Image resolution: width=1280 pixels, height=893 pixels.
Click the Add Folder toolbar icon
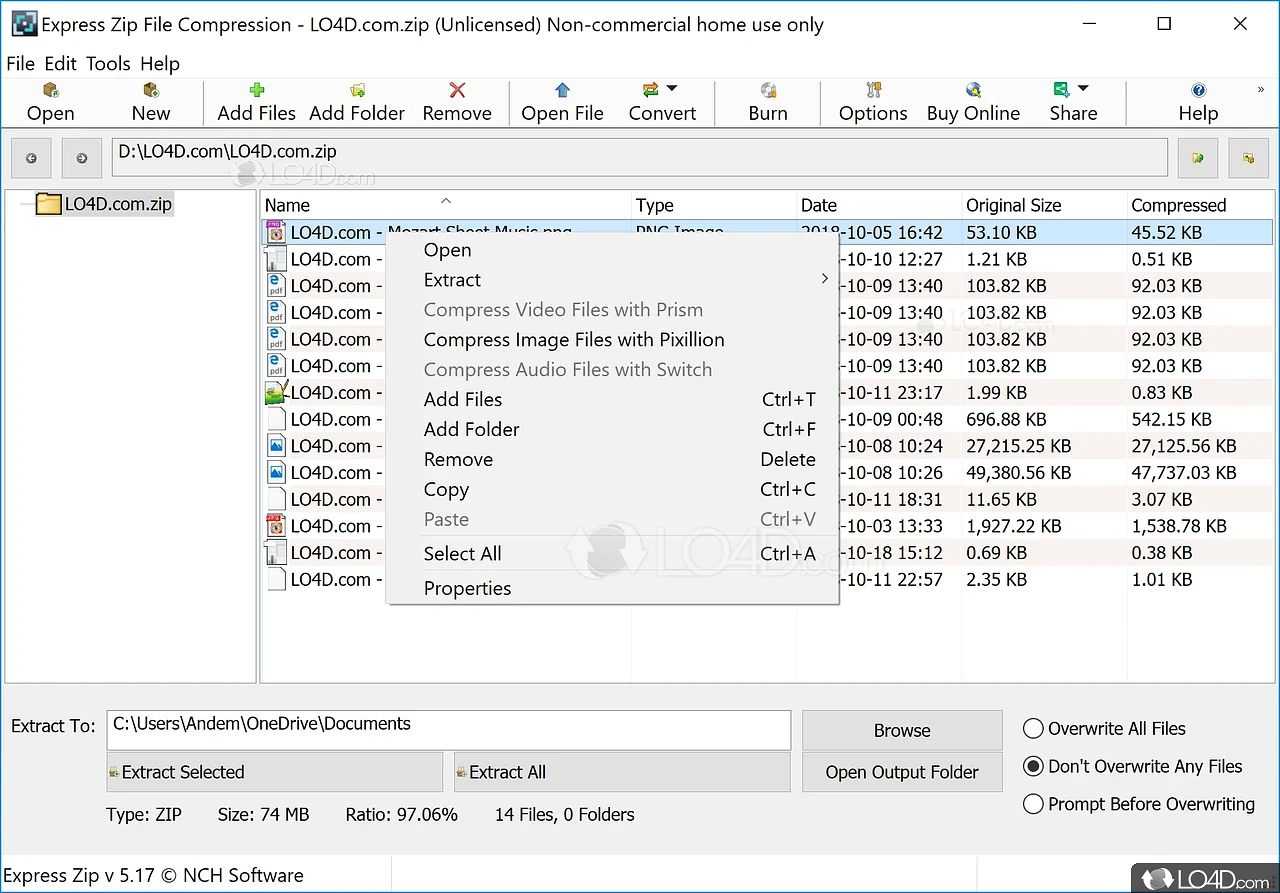tap(357, 90)
